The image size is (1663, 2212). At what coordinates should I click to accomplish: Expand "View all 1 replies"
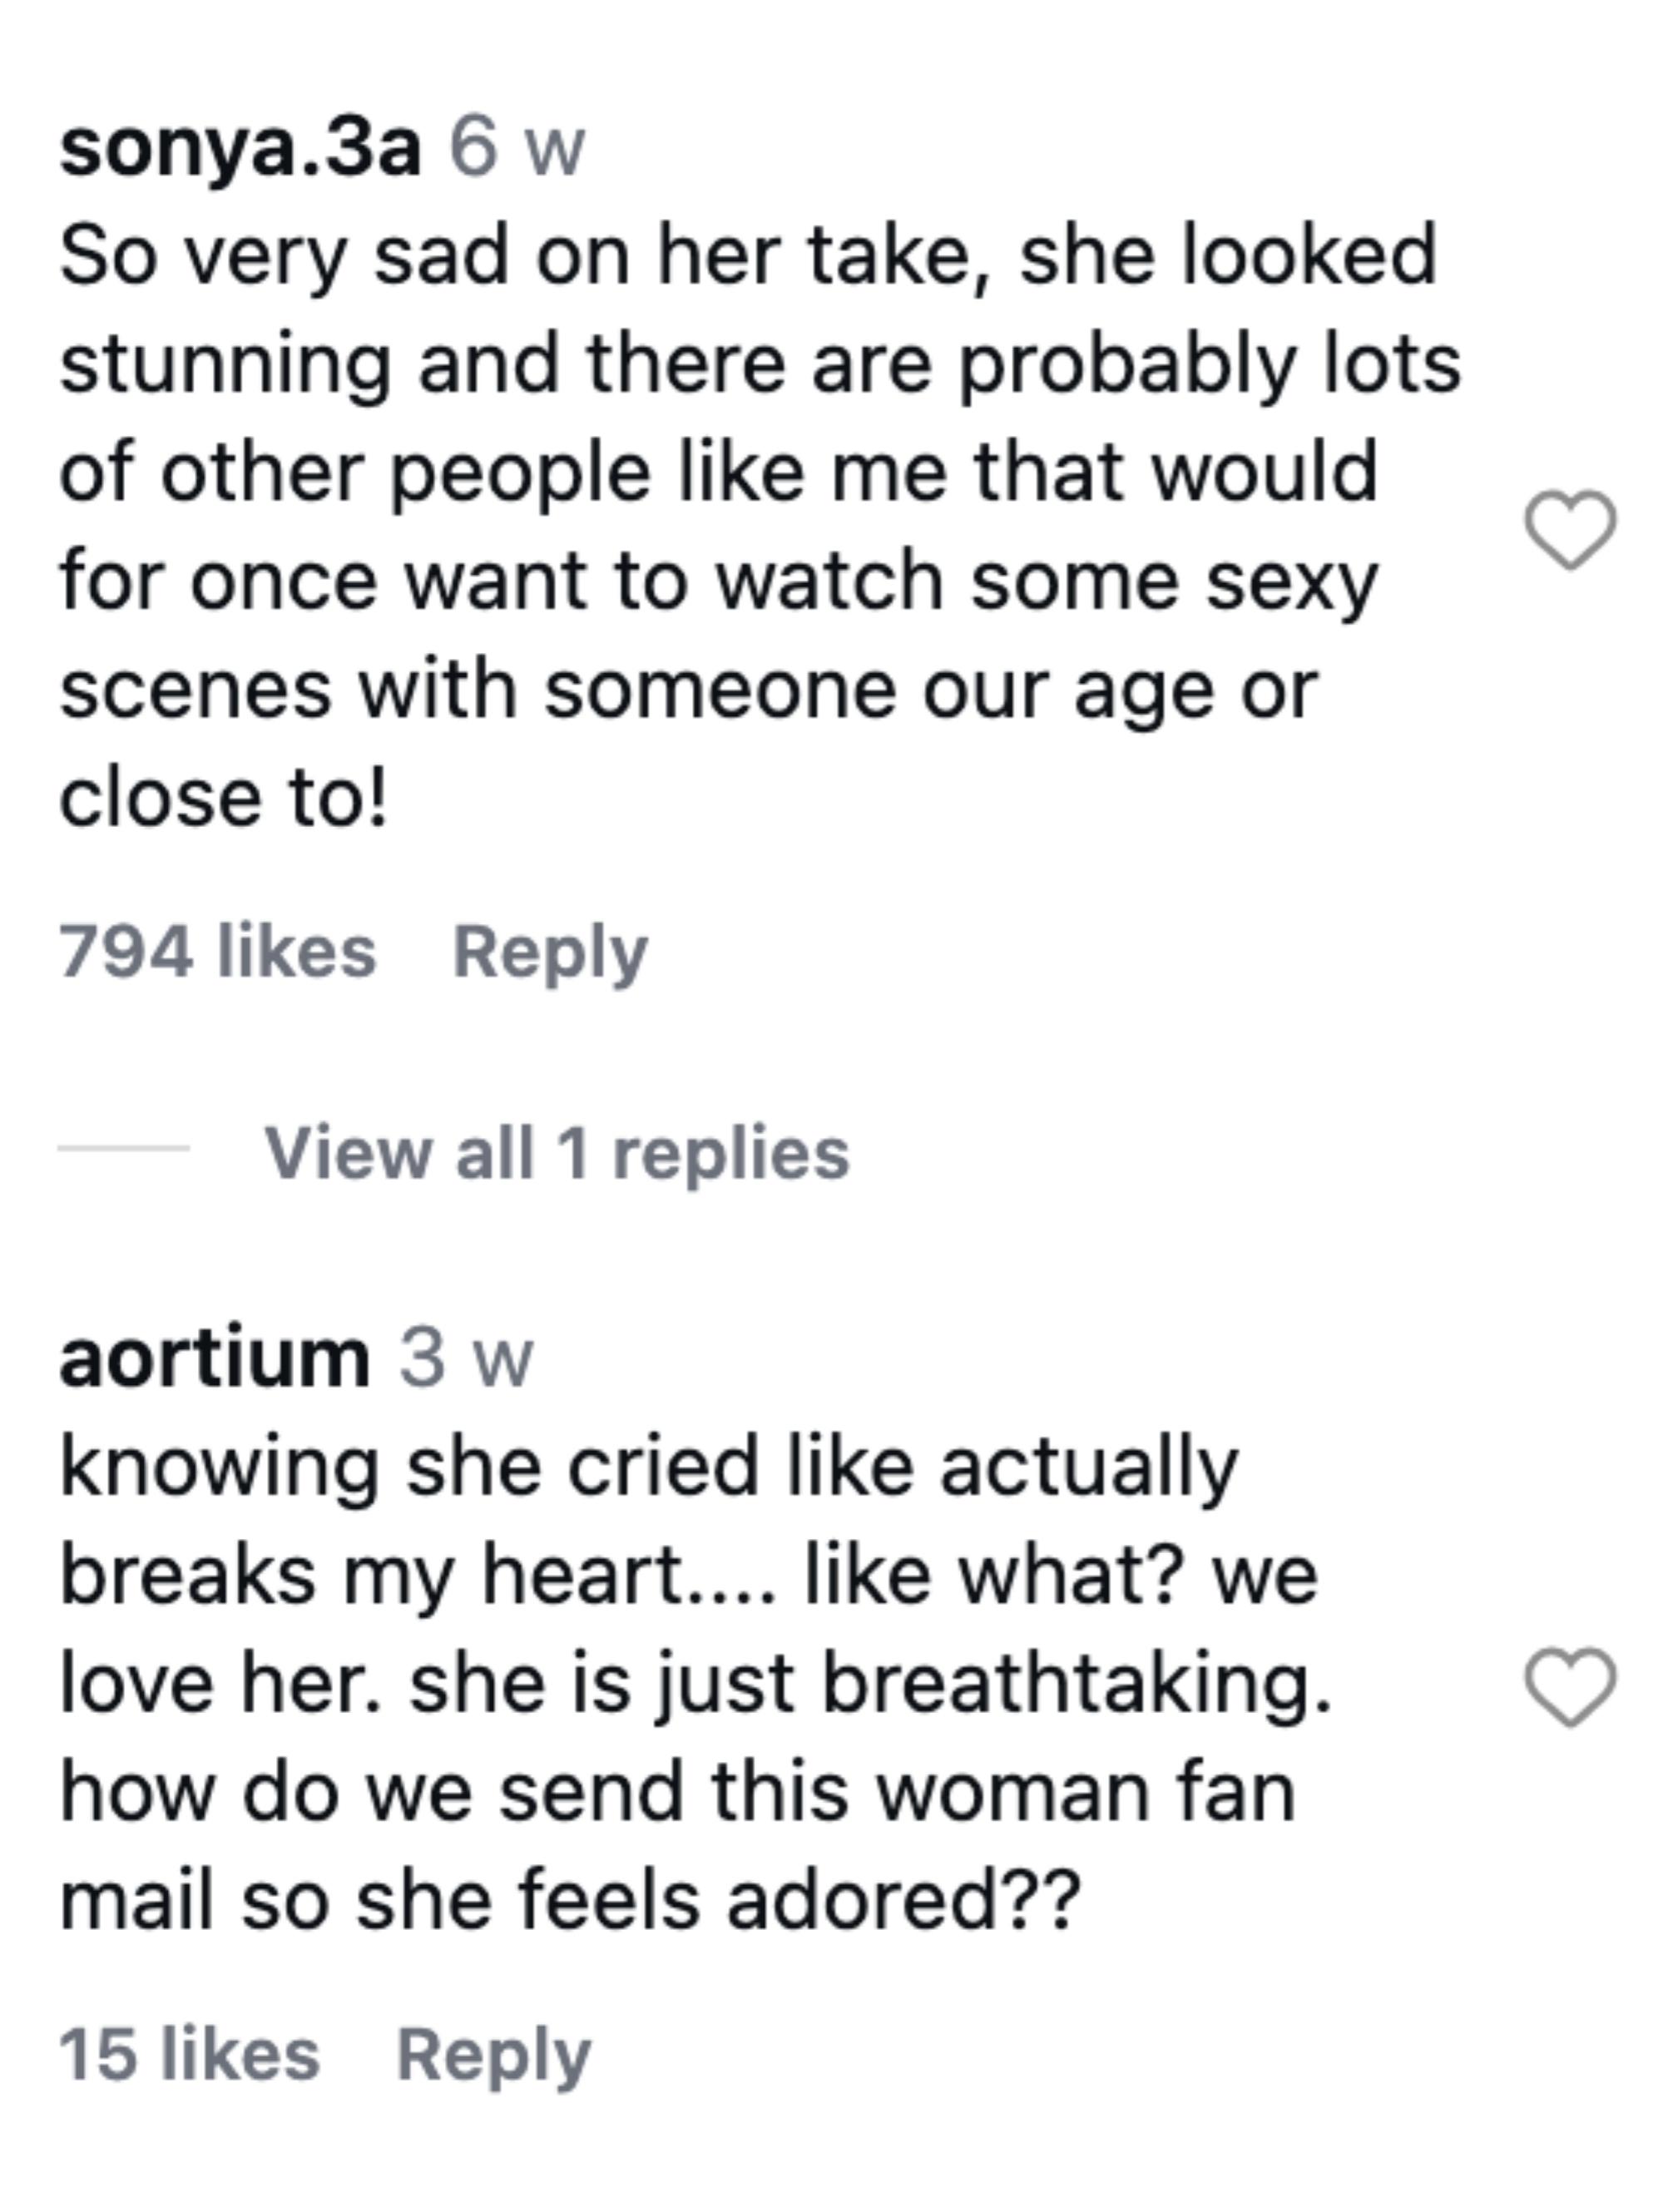(557, 1153)
